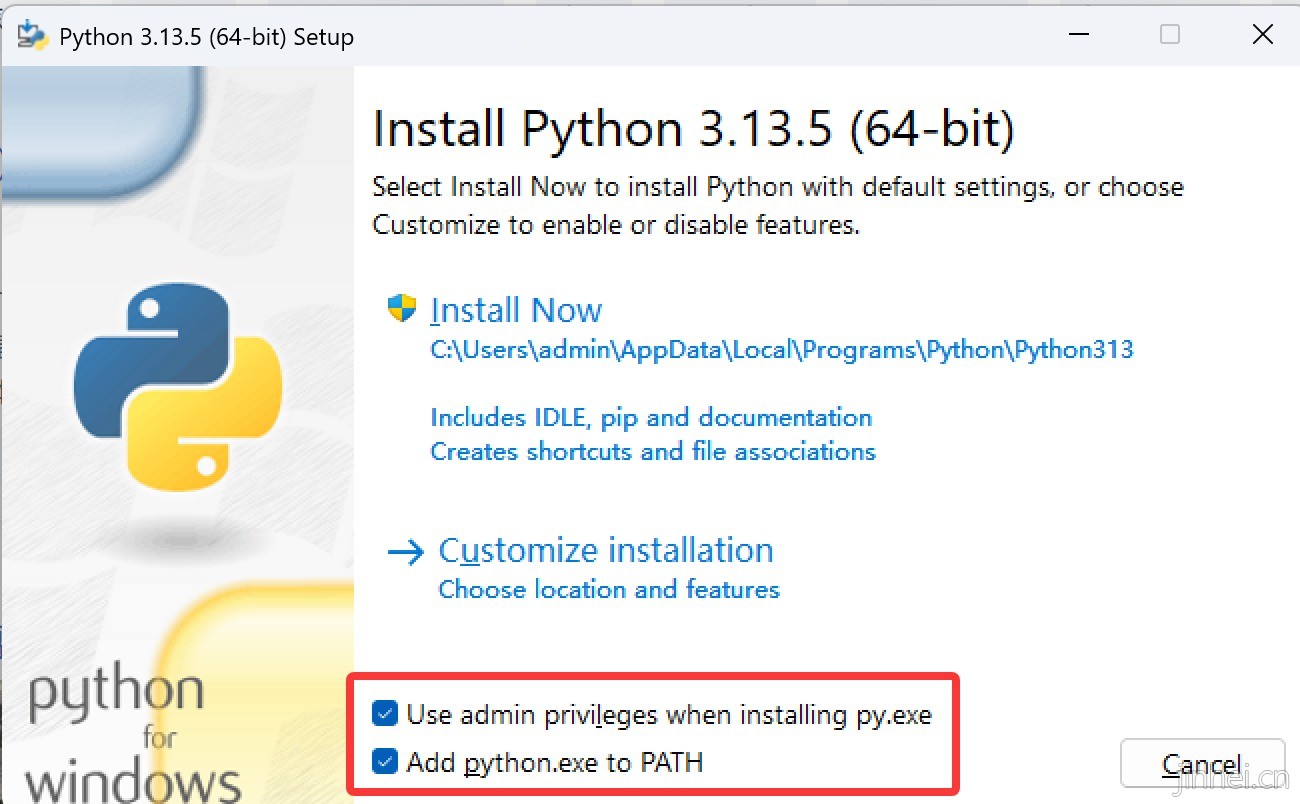The height and width of the screenshot is (804, 1300).
Task: Click the 'Install Python 3.13.5 (64-bit)' heading
Action: pos(693,130)
